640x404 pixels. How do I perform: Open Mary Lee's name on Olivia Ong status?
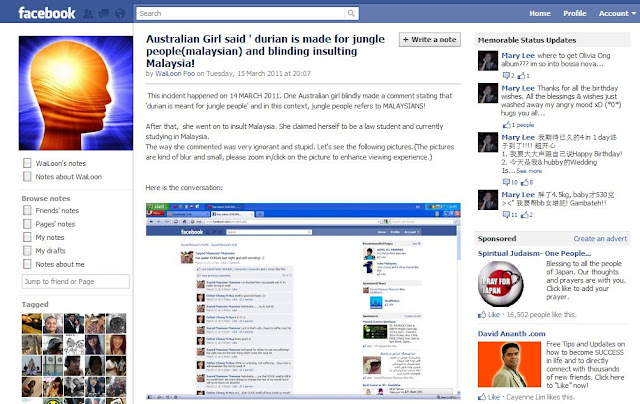[518, 55]
